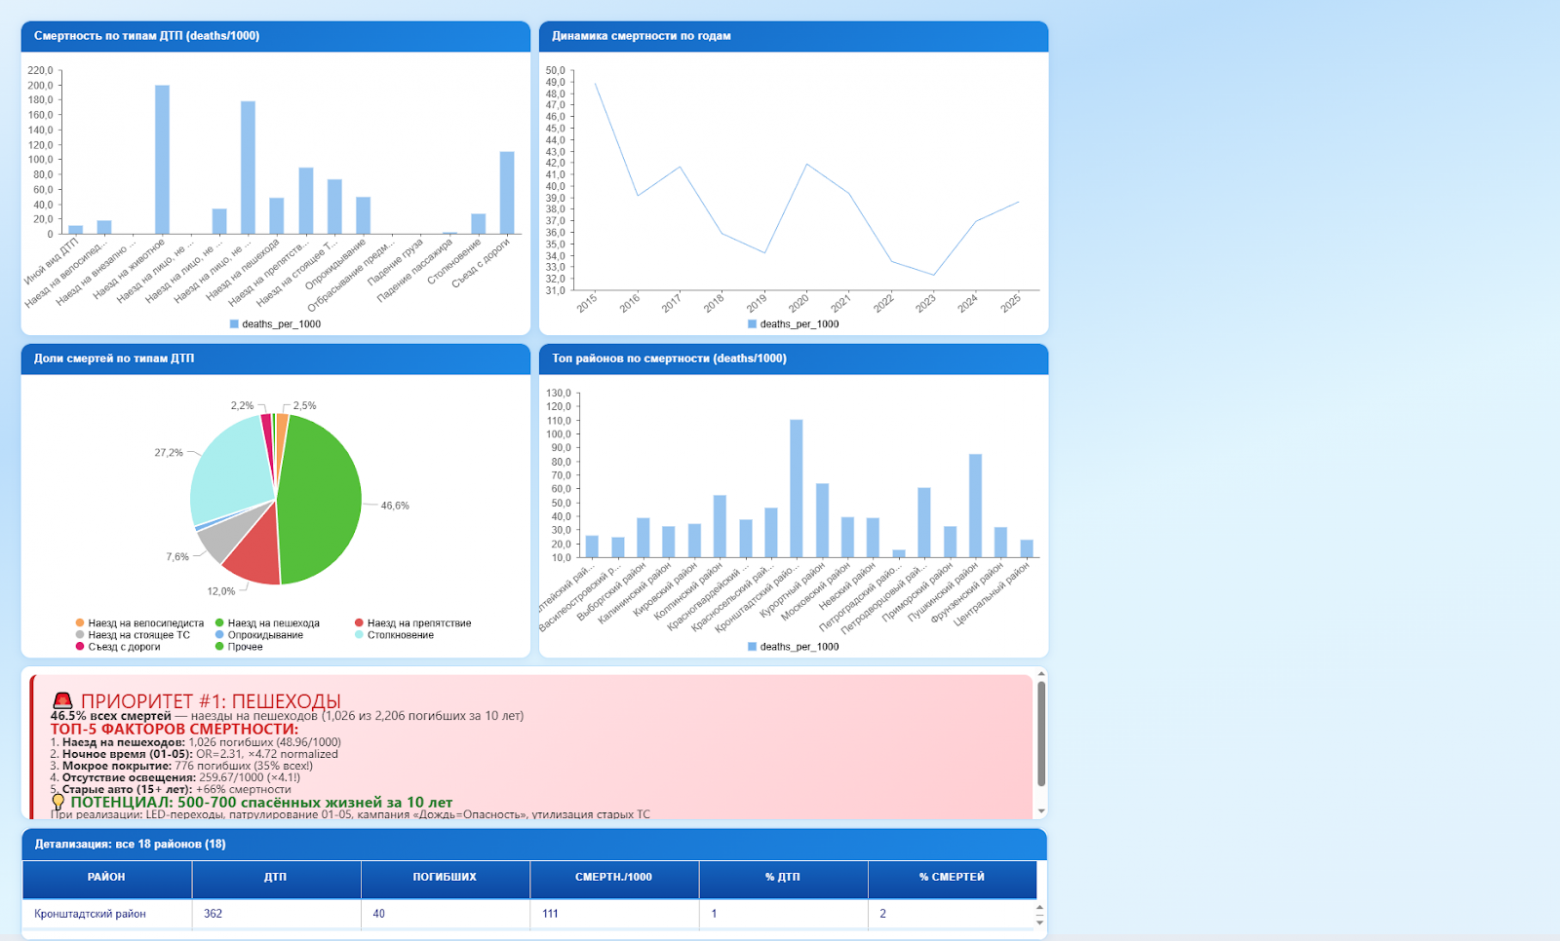This screenshot has height=941, width=1560.
Task: Sort table by РАЙОН column header
Action: (x=106, y=877)
